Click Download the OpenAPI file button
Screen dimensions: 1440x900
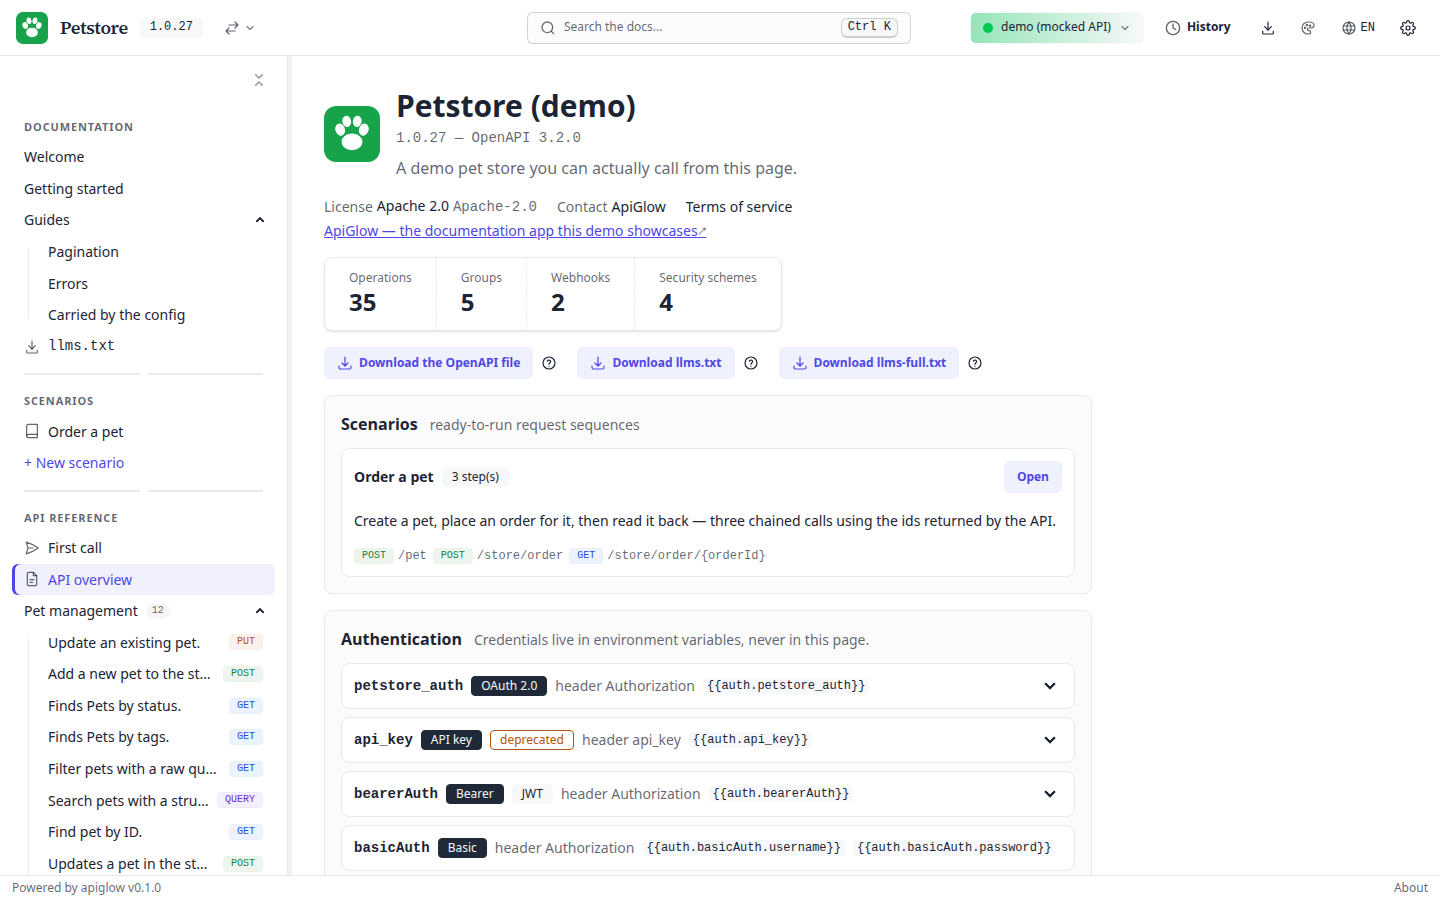click(428, 363)
